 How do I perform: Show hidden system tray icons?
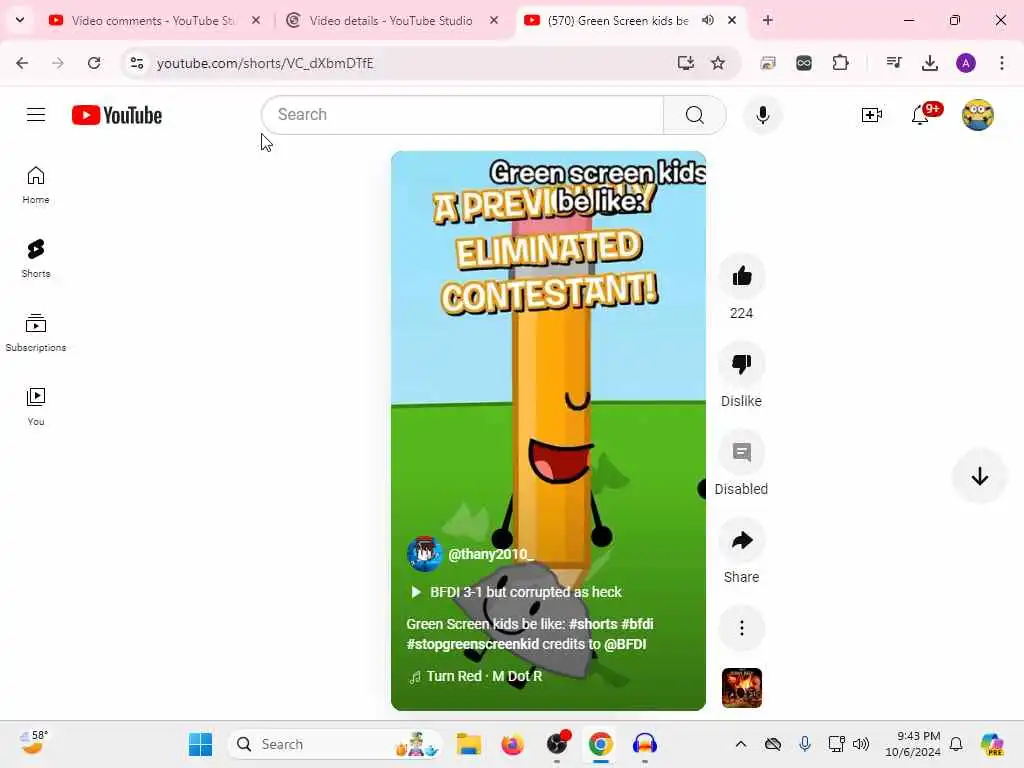pos(741,744)
